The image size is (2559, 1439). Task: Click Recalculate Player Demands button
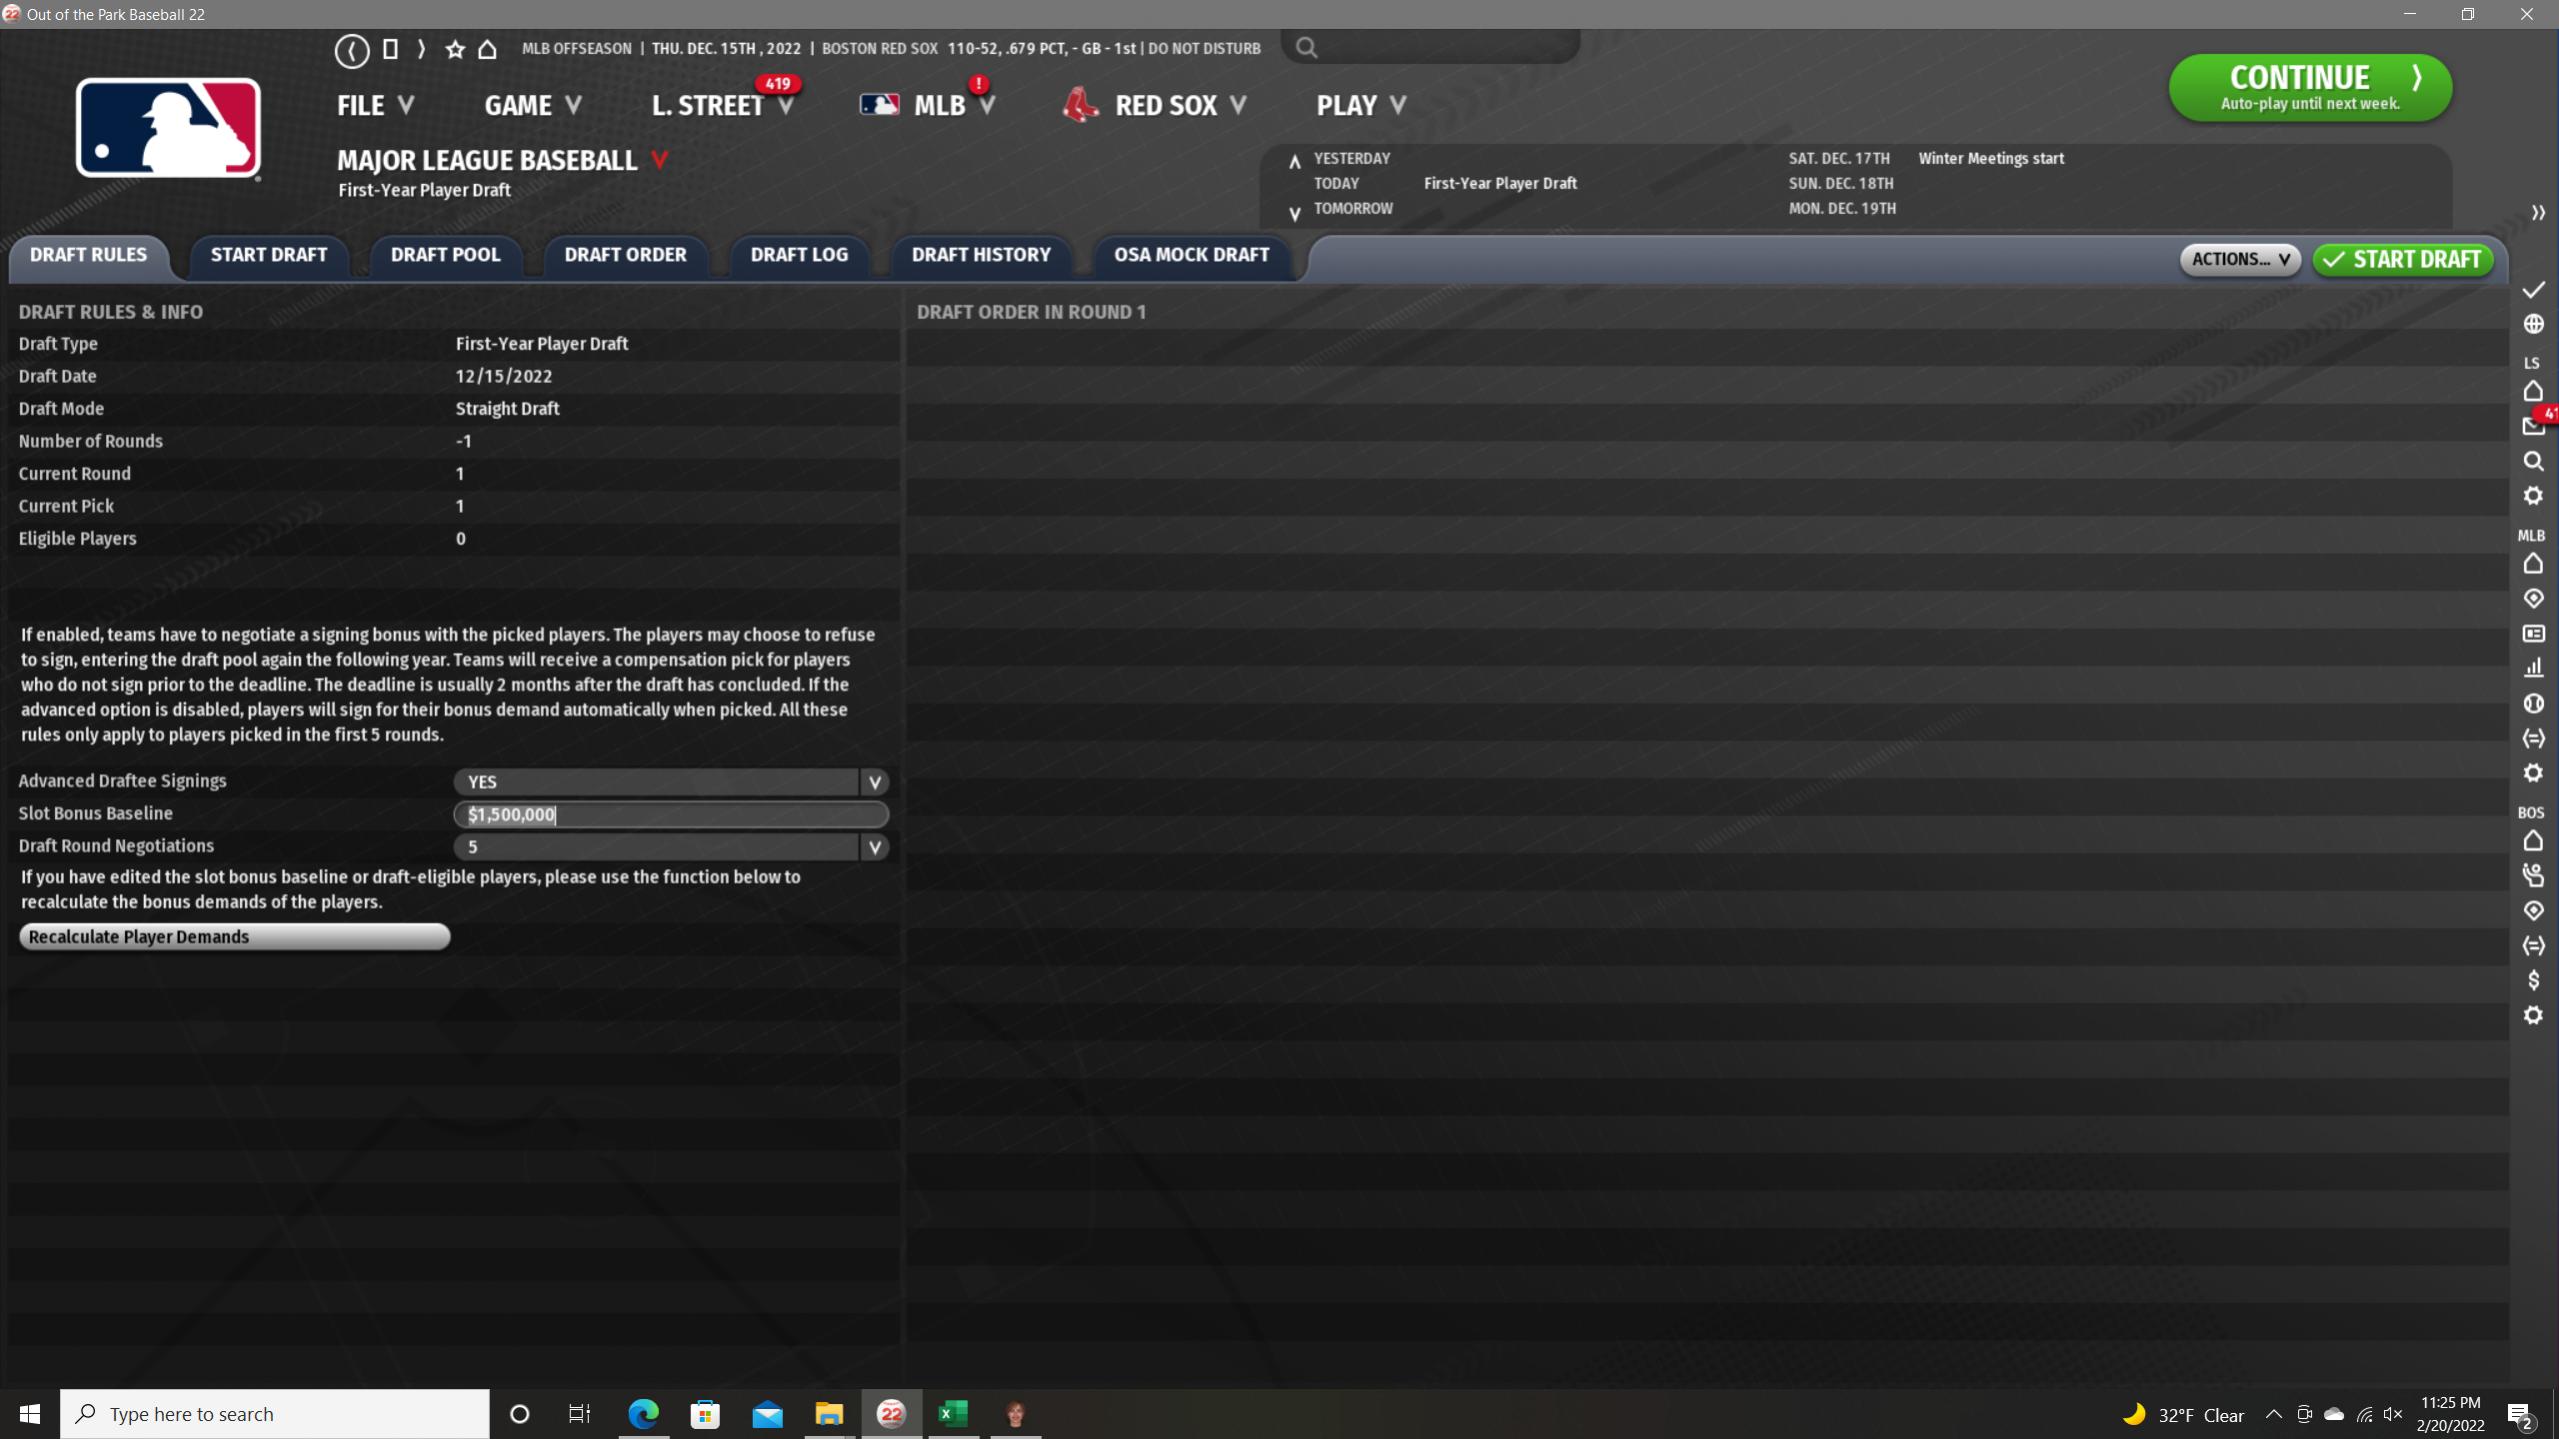[x=234, y=937]
